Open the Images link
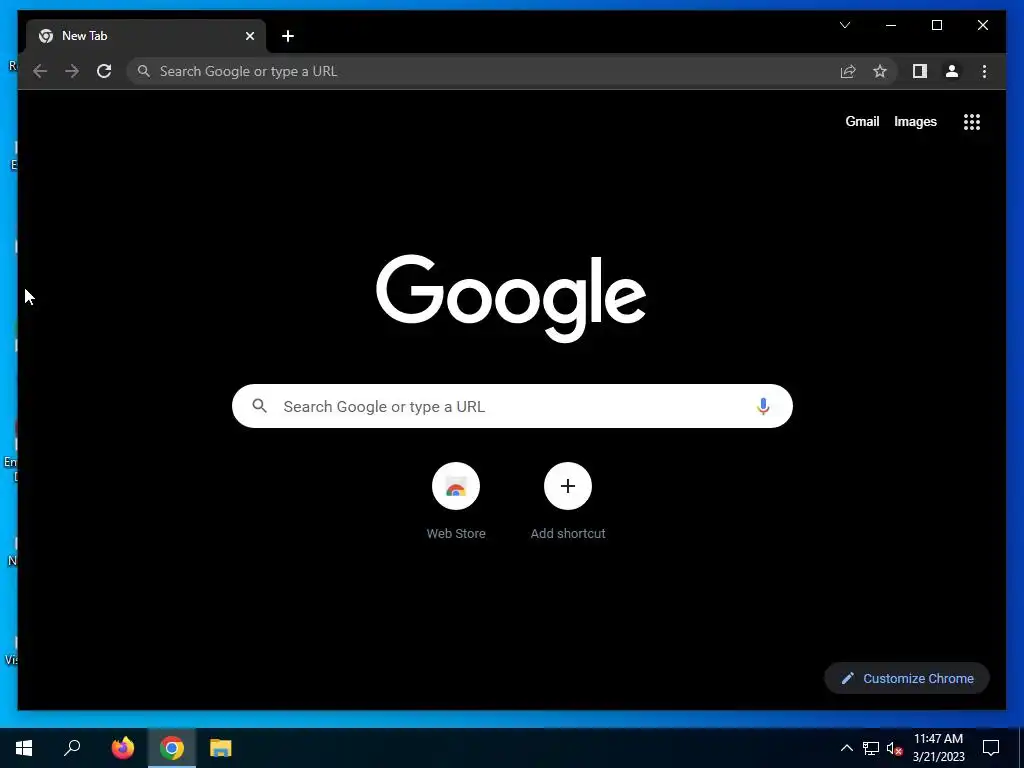Viewport: 1024px width, 768px height. 915,121
